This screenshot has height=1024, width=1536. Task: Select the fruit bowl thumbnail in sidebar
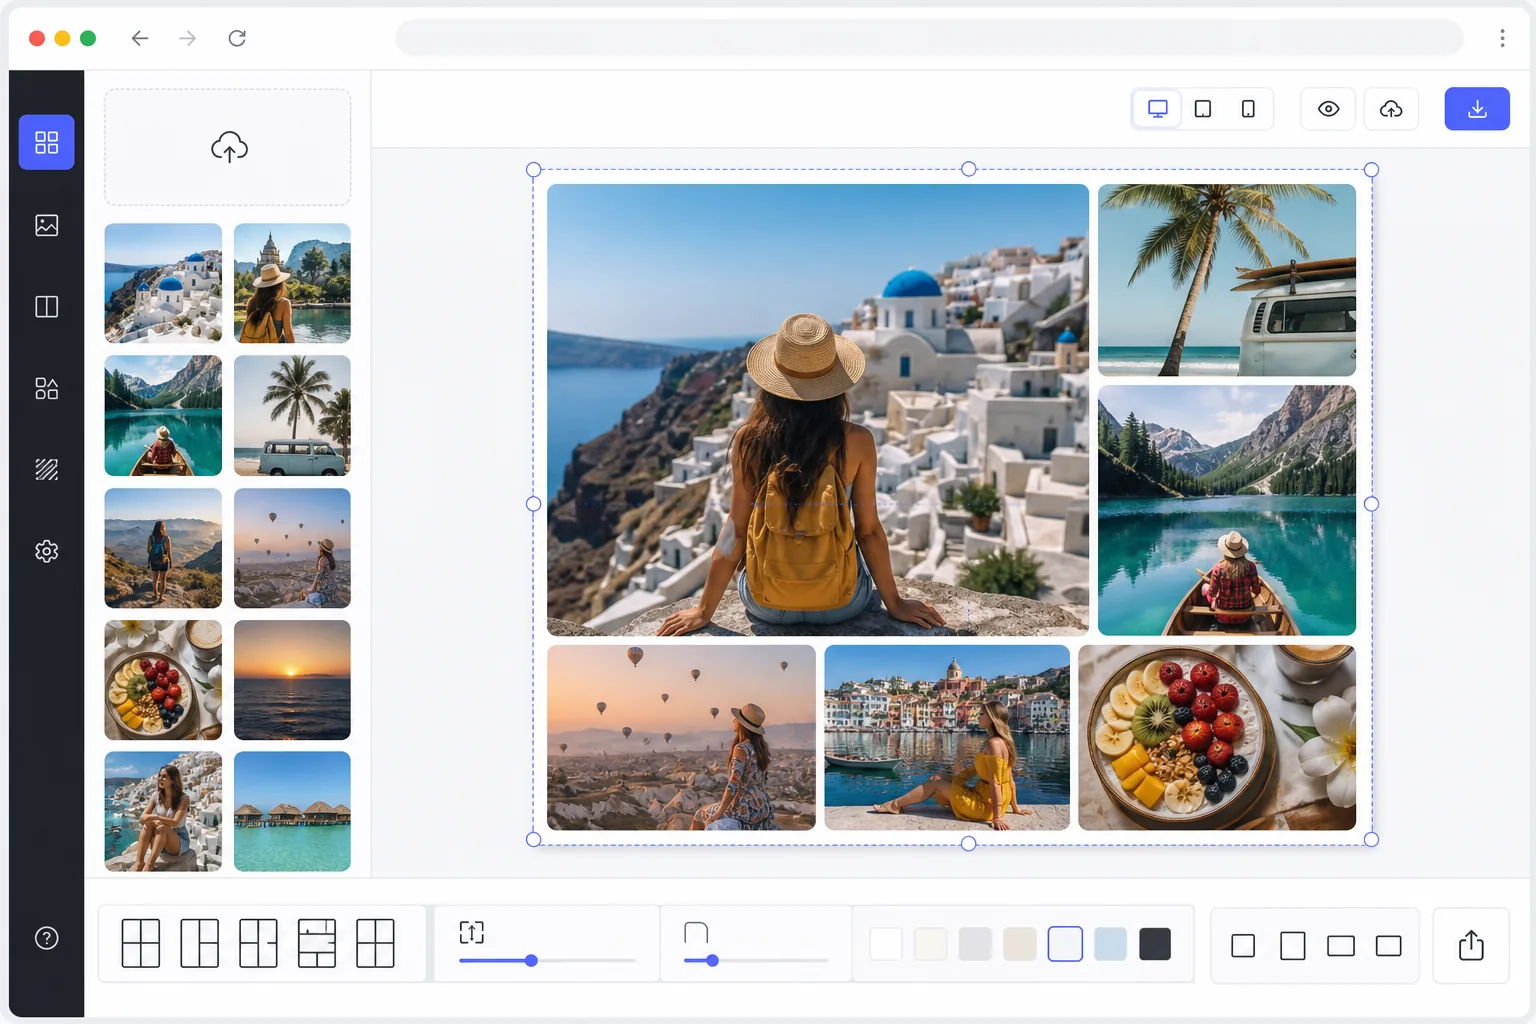point(163,680)
